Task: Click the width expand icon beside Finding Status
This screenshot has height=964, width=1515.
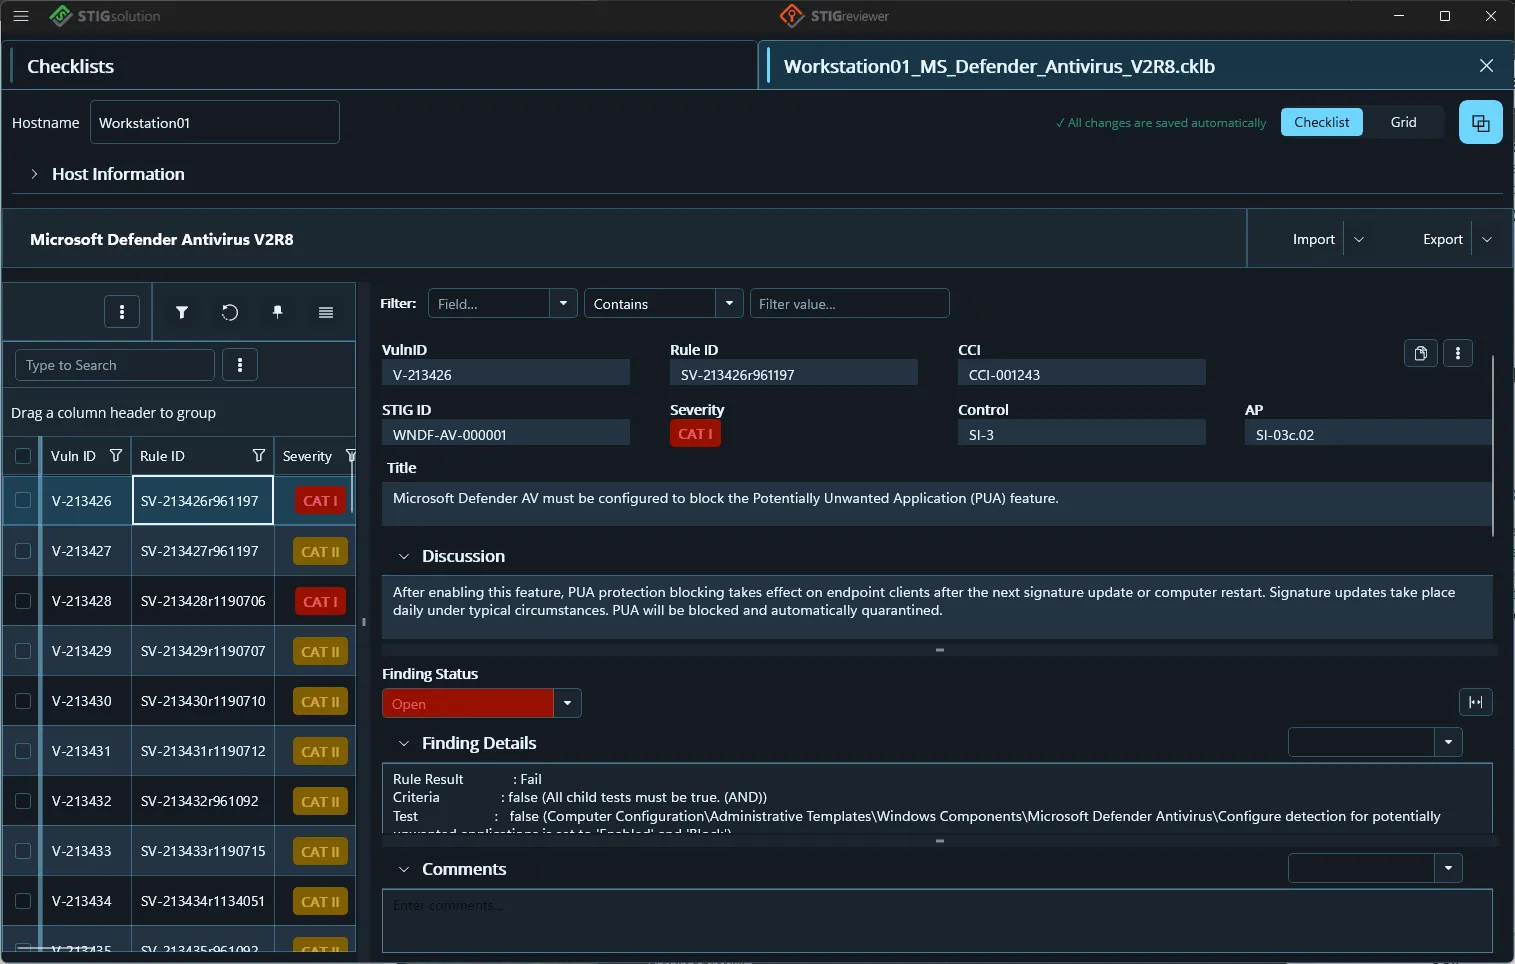Action: pyautogui.click(x=1476, y=702)
